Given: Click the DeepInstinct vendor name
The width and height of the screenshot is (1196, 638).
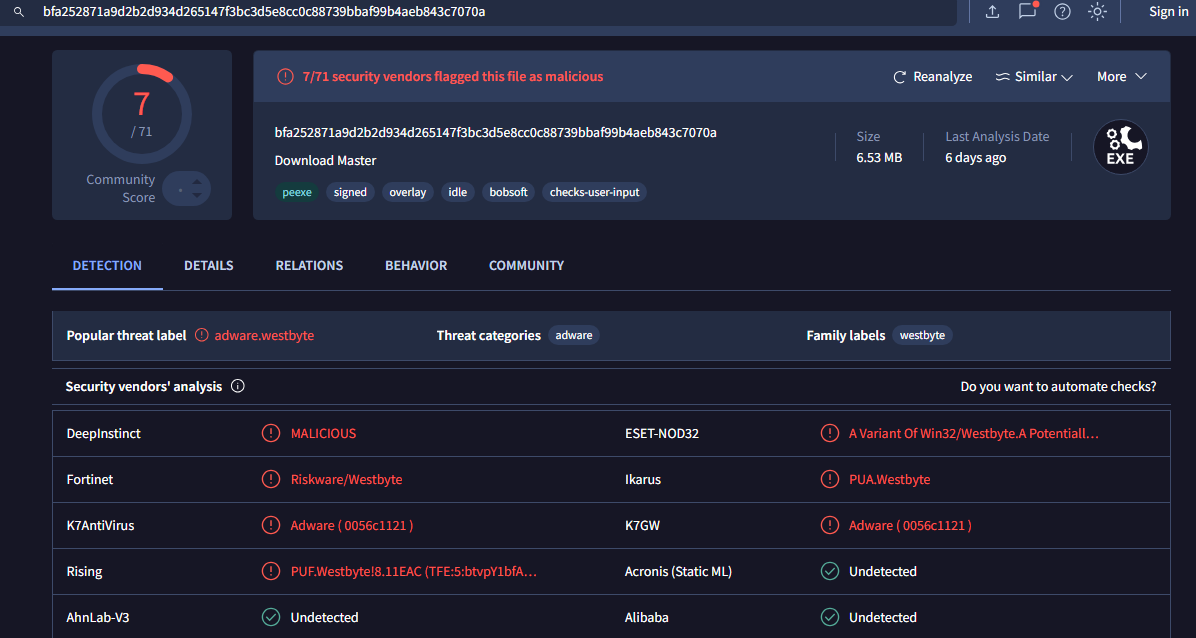Looking at the screenshot, I should (x=104, y=433).
